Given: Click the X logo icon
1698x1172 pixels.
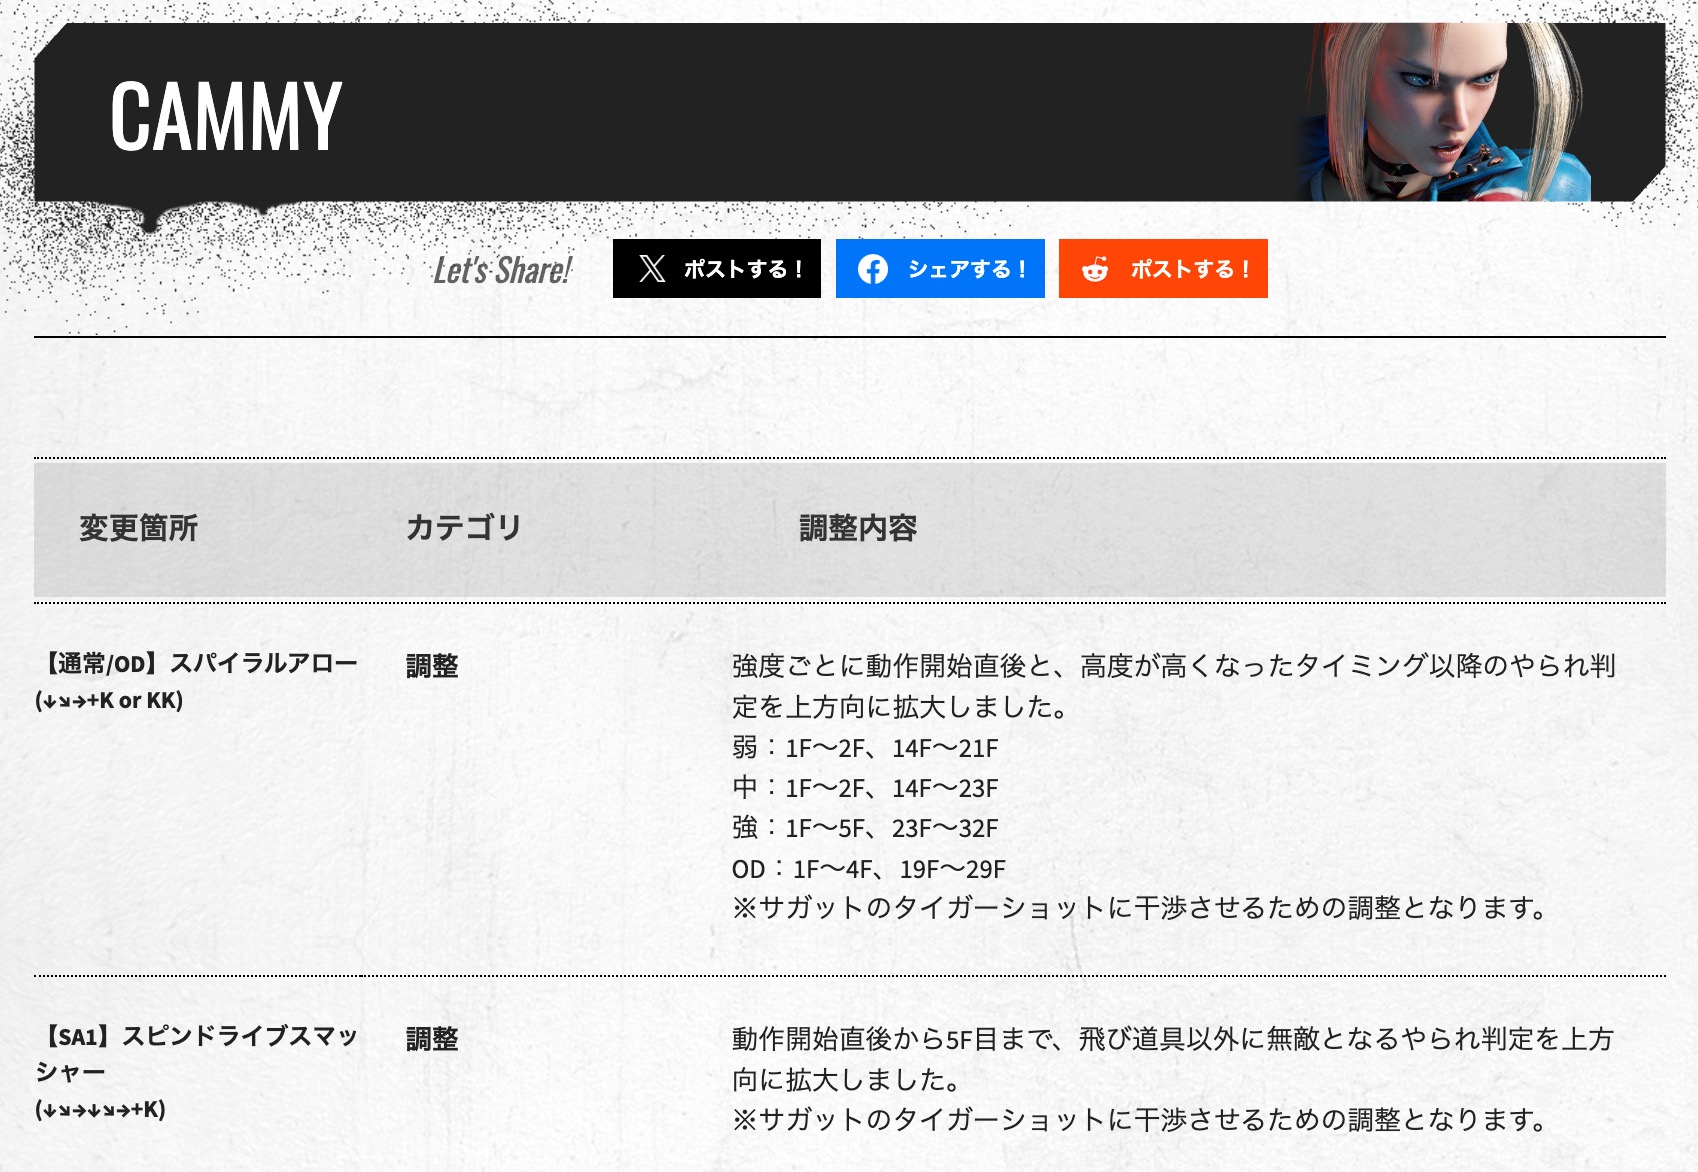Looking at the screenshot, I should 652,269.
